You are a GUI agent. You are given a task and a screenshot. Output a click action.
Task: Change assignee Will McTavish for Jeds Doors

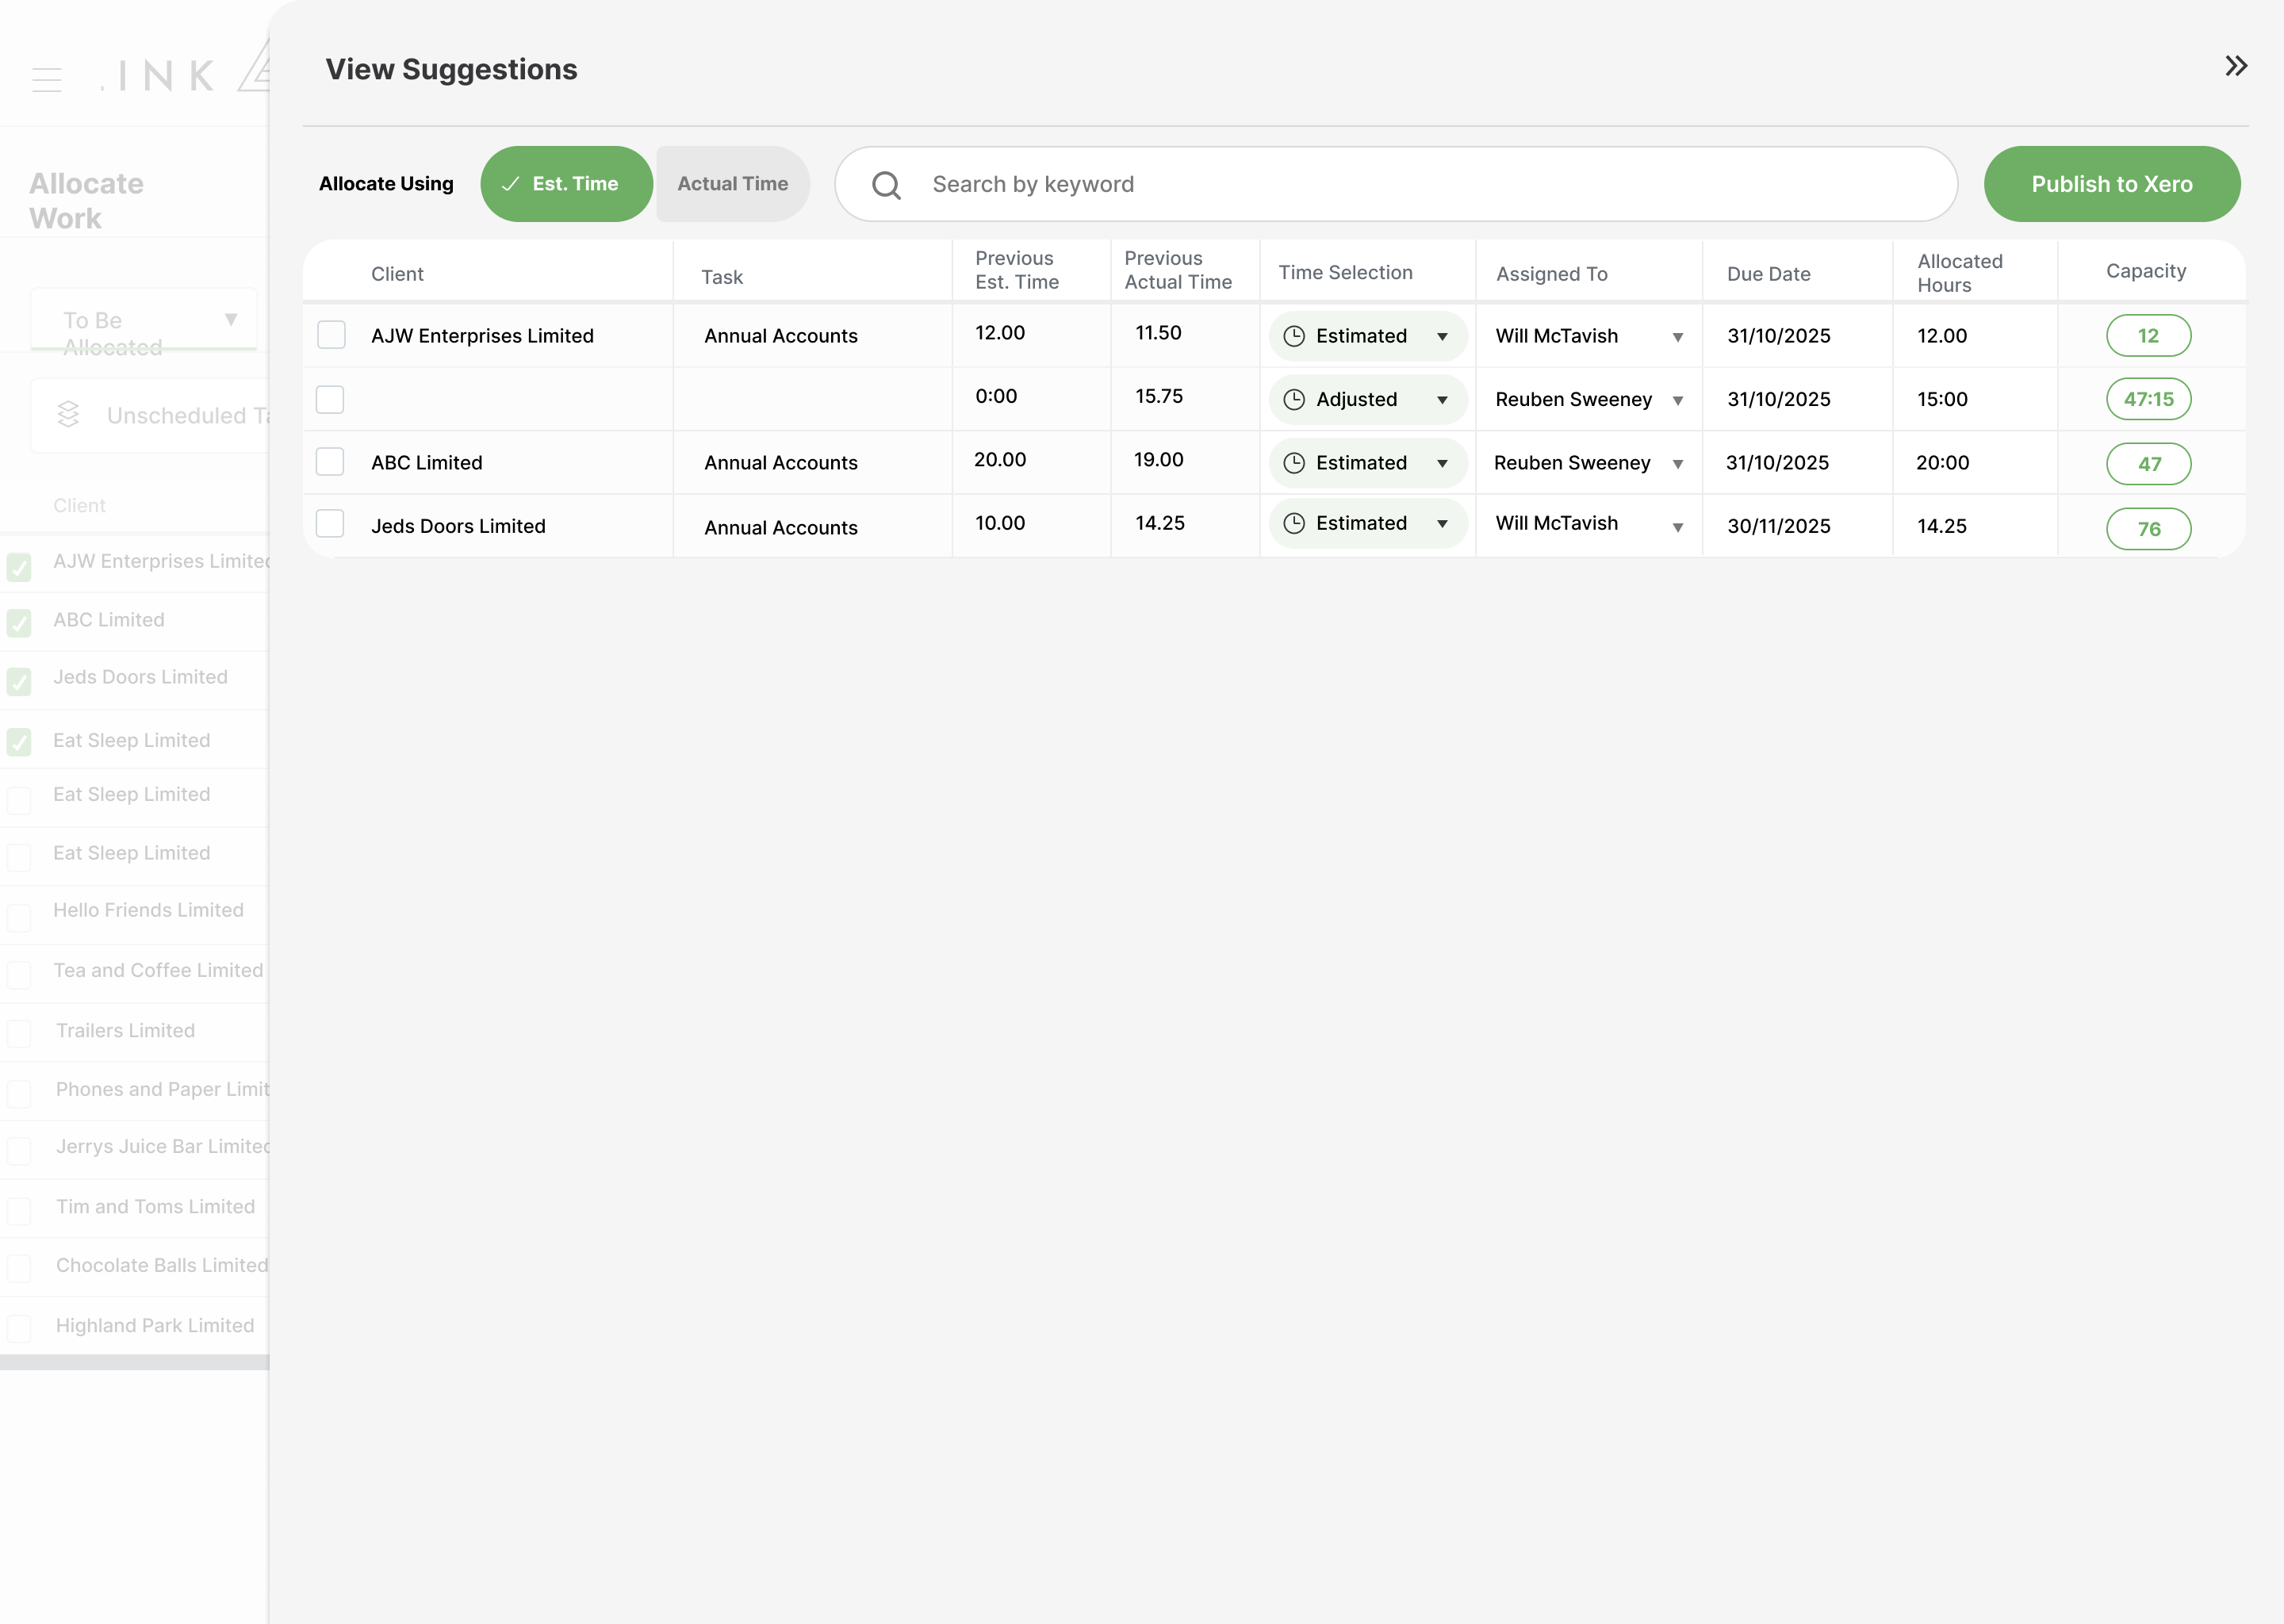tap(1589, 524)
